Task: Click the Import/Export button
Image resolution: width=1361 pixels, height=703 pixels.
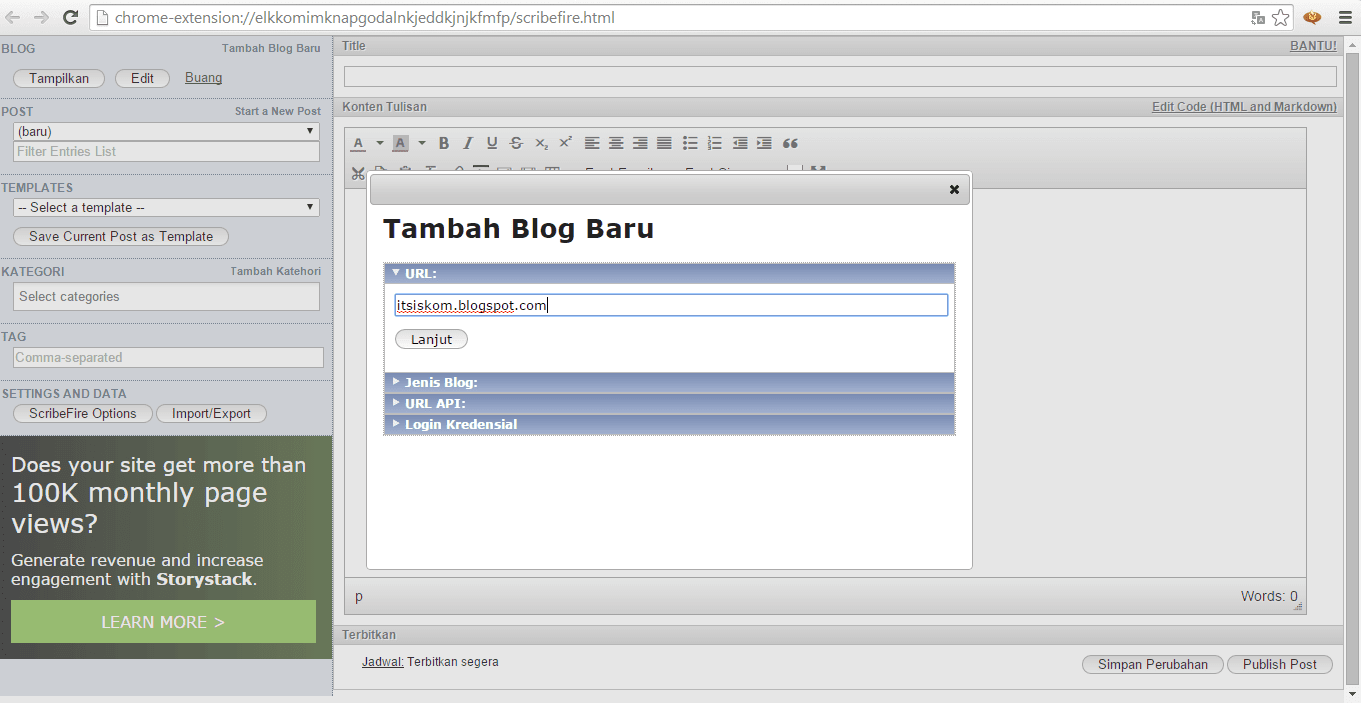Action: point(211,413)
